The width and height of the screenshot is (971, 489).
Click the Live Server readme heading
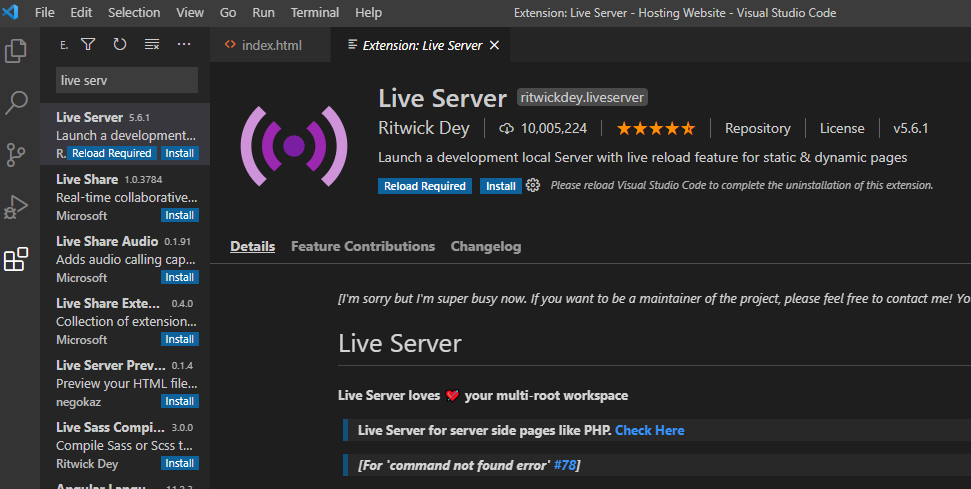click(x=399, y=343)
